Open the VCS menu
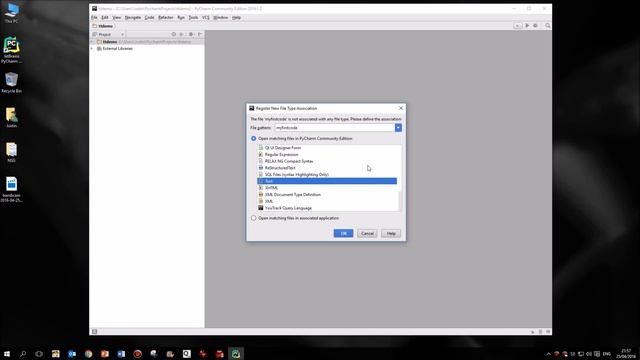640x360 pixels. click(x=206, y=18)
